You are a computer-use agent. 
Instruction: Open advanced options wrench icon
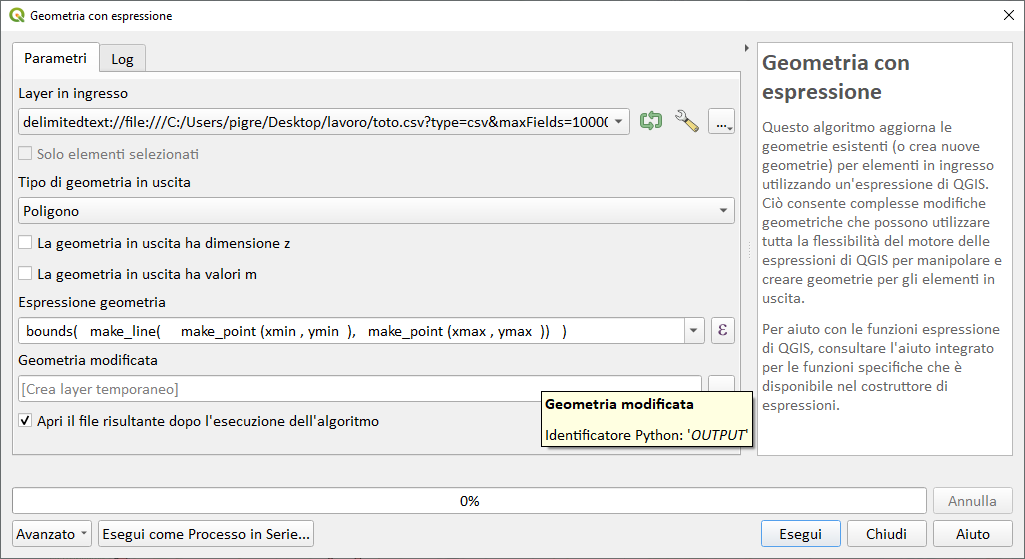686,121
